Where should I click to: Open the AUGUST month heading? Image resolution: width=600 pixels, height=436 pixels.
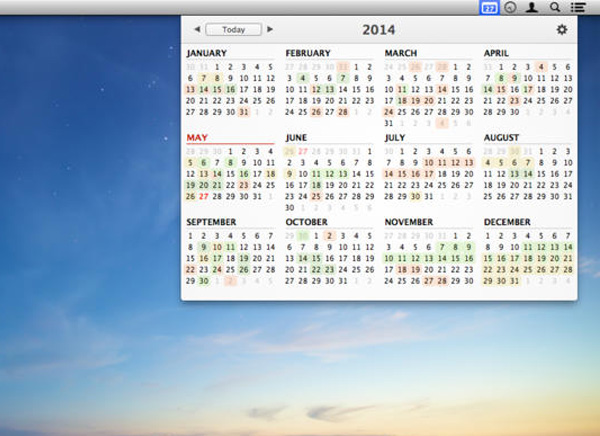point(502,137)
